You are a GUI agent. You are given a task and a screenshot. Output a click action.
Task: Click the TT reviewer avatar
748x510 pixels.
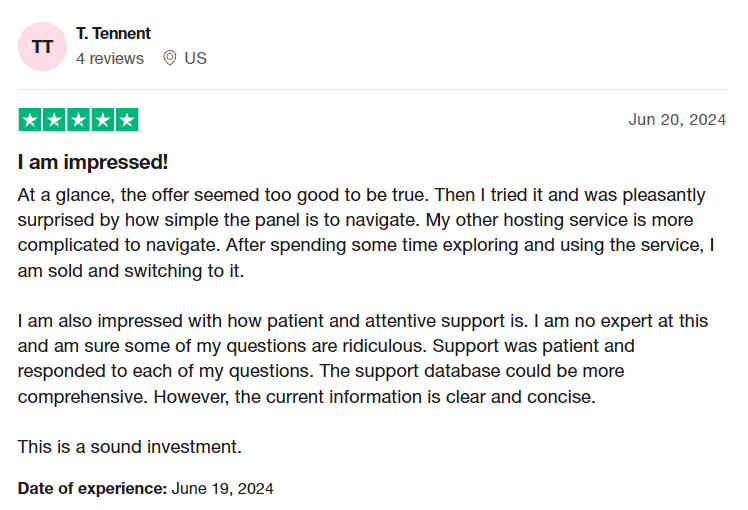pyautogui.click(x=43, y=46)
